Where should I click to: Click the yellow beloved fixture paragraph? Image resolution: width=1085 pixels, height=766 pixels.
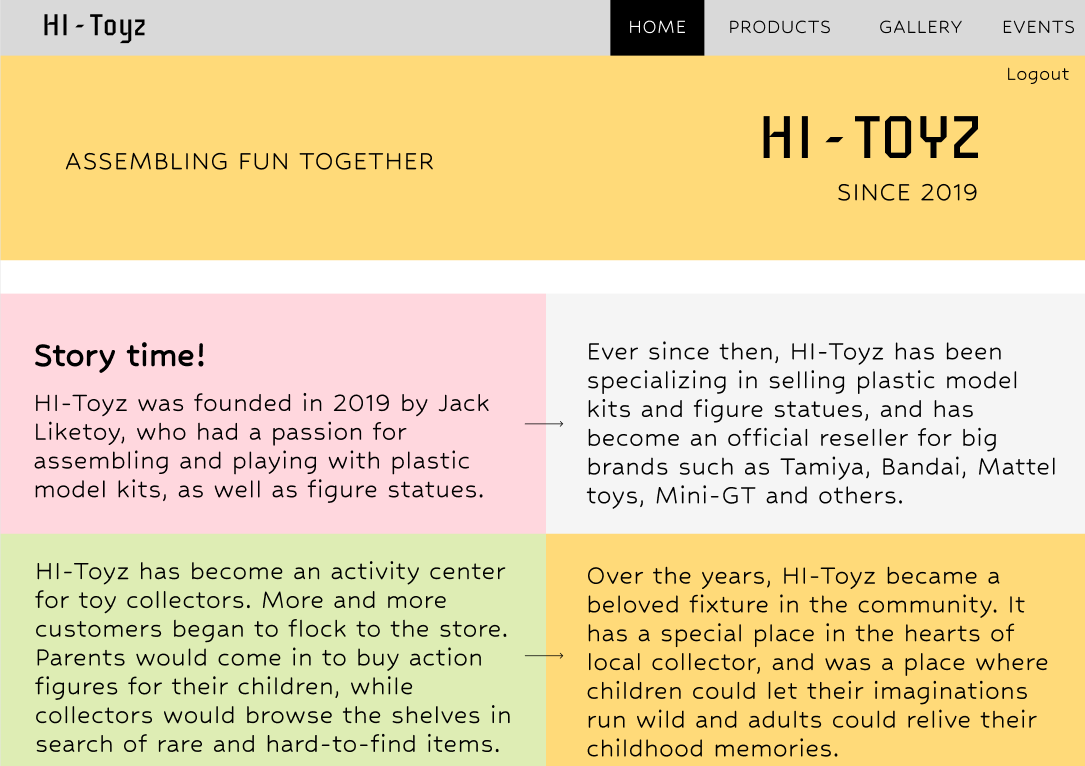point(817,662)
